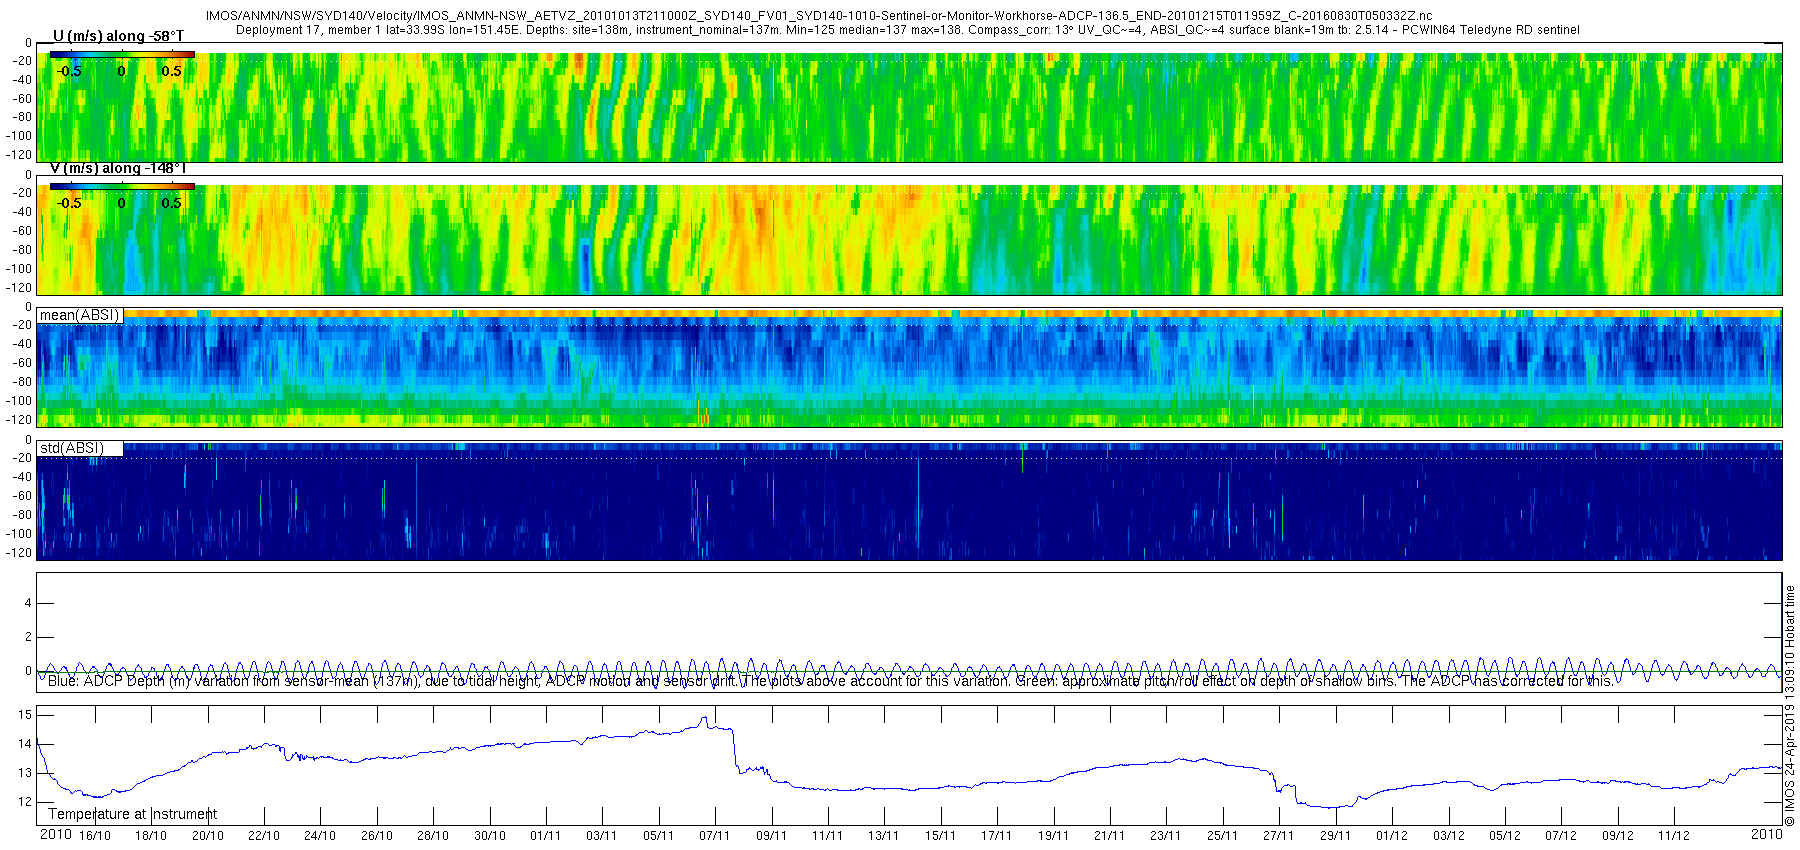Click the '09/12' date tick label
The width and height of the screenshot is (1800, 850).
click(1618, 836)
